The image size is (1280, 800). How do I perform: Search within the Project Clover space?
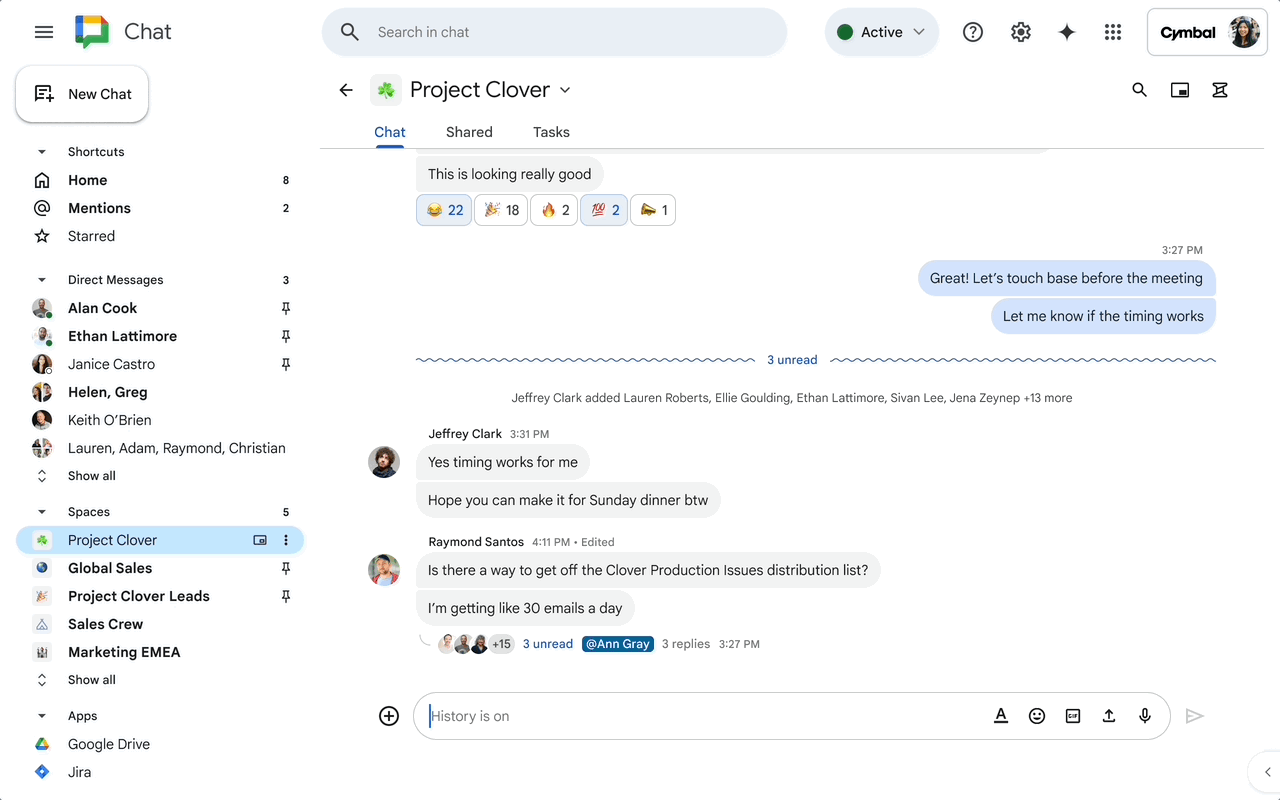click(1139, 90)
